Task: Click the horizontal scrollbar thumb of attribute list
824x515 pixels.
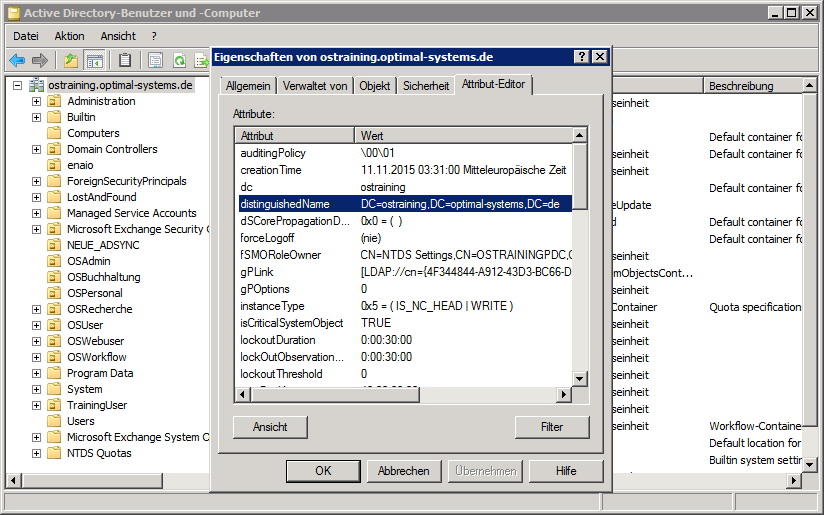Action: [x=336, y=394]
